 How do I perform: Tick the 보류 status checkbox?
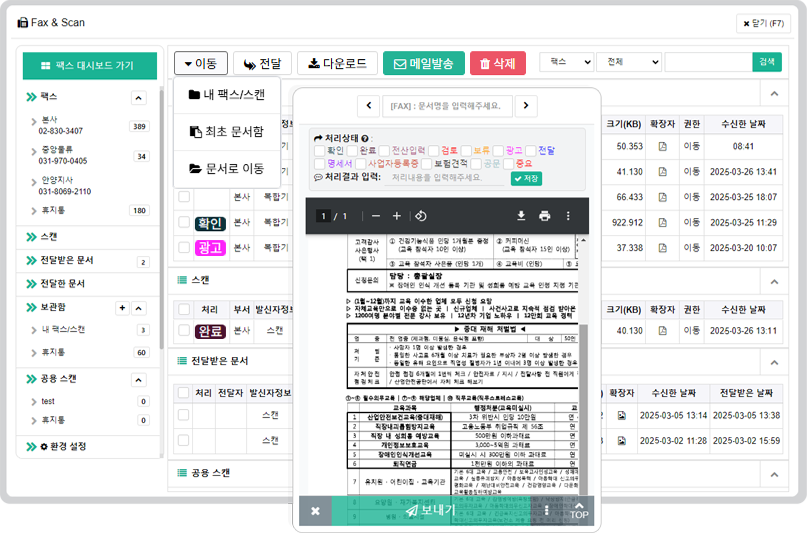[x=466, y=151]
